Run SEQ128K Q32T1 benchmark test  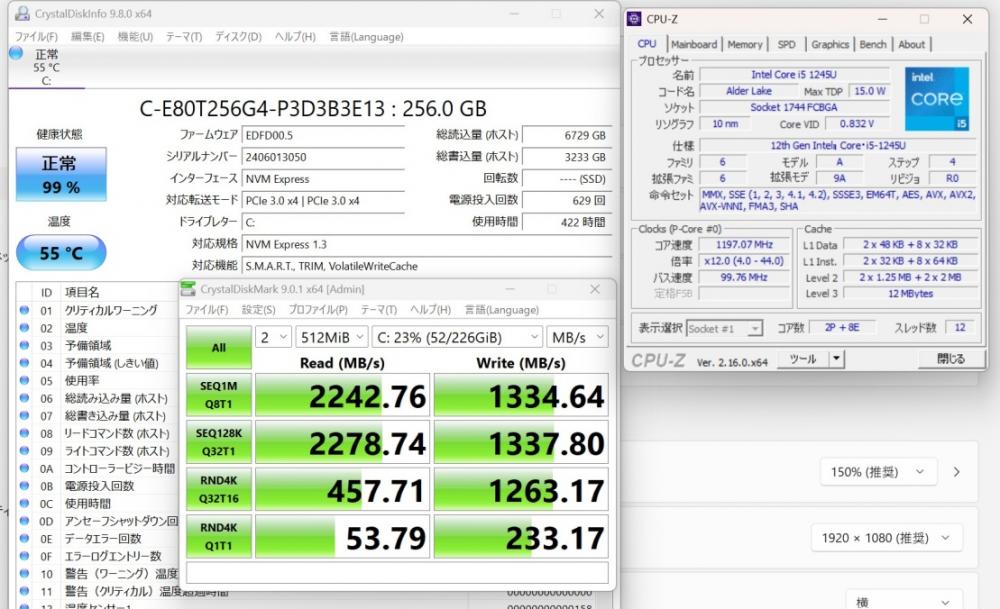pyautogui.click(x=219, y=442)
